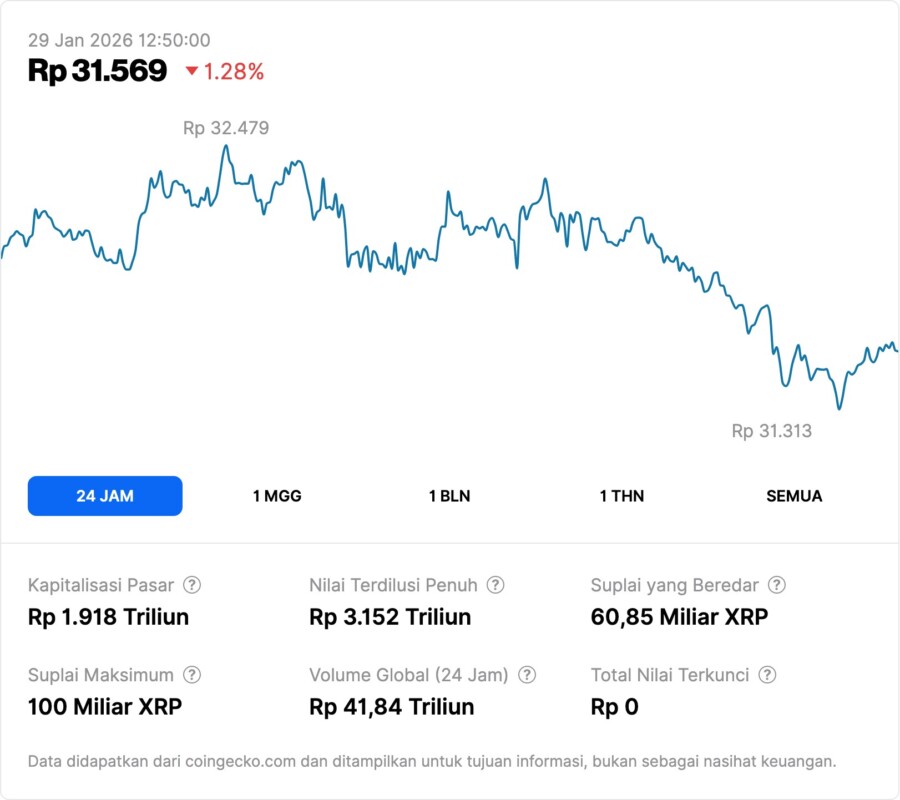This screenshot has height=800, width=900.
Task: Switch chart to 1 BLN range
Action: pyautogui.click(x=449, y=496)
